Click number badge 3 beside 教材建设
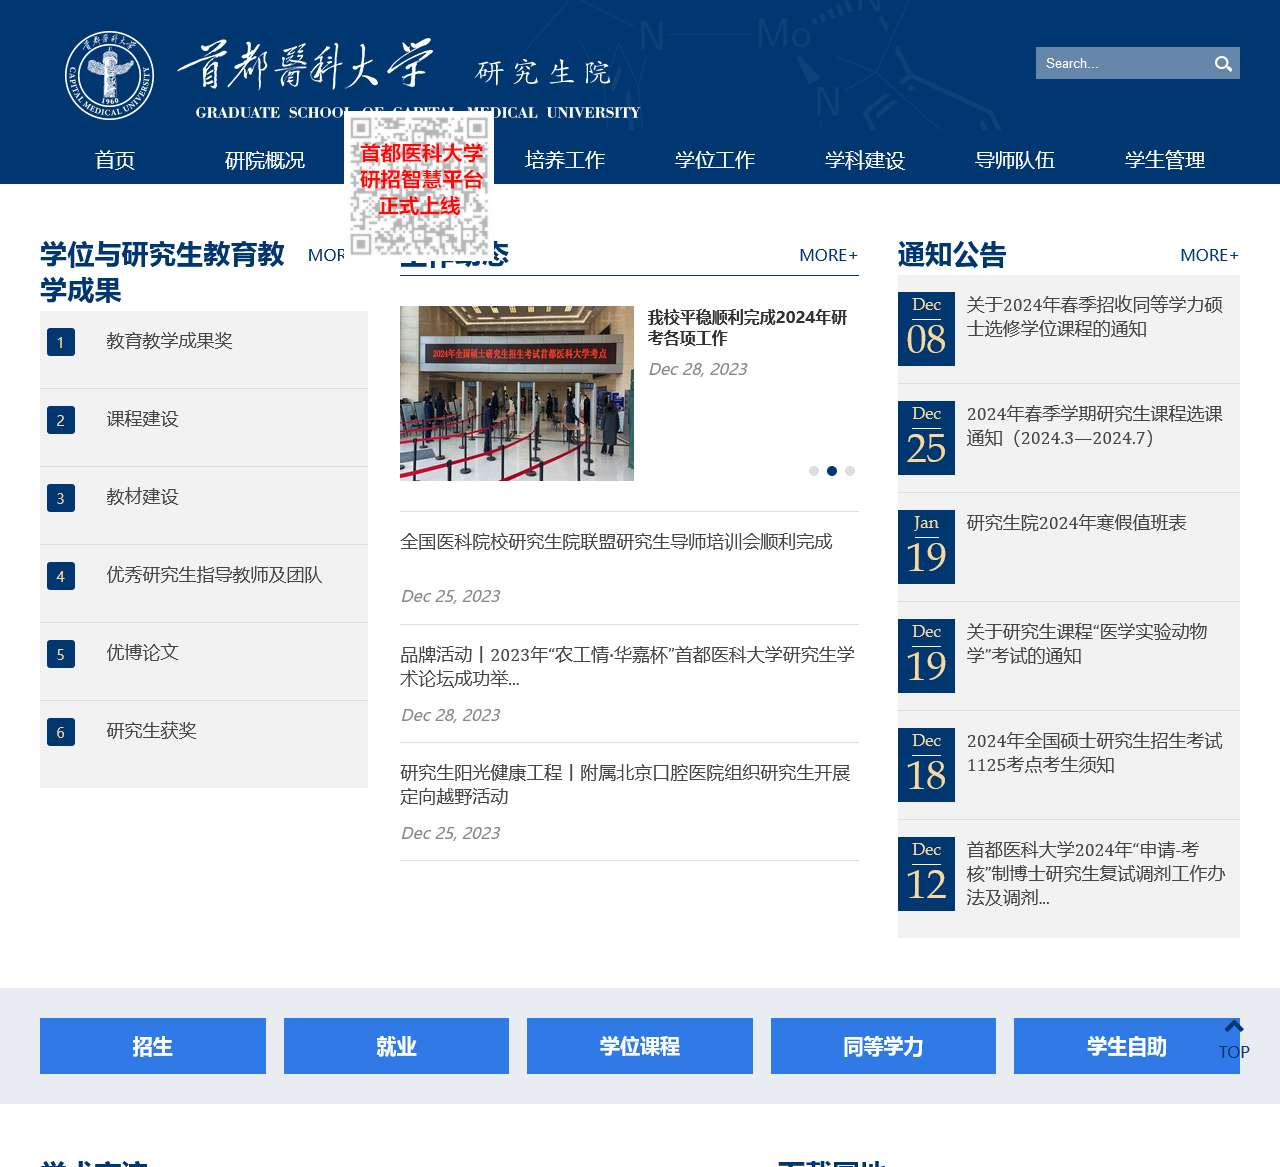Image resolution: width=1280 pixels, height=1167 pixels. point(61,498)
